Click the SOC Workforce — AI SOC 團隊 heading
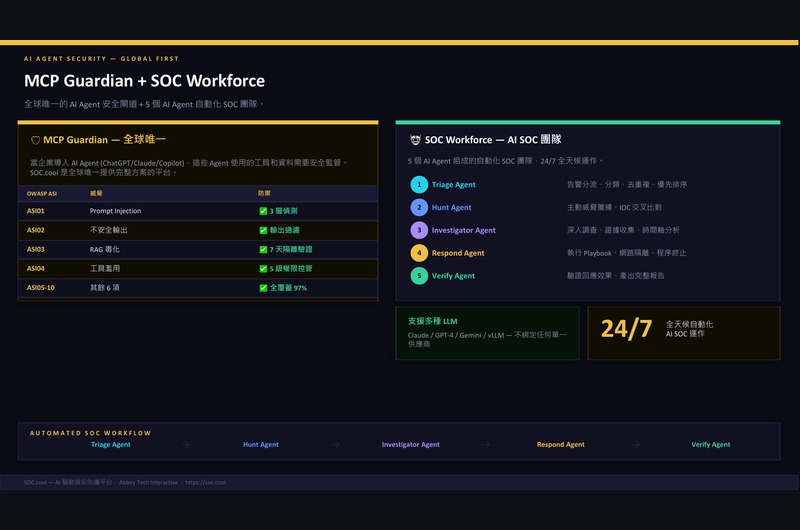 click(x=493, y=140)
